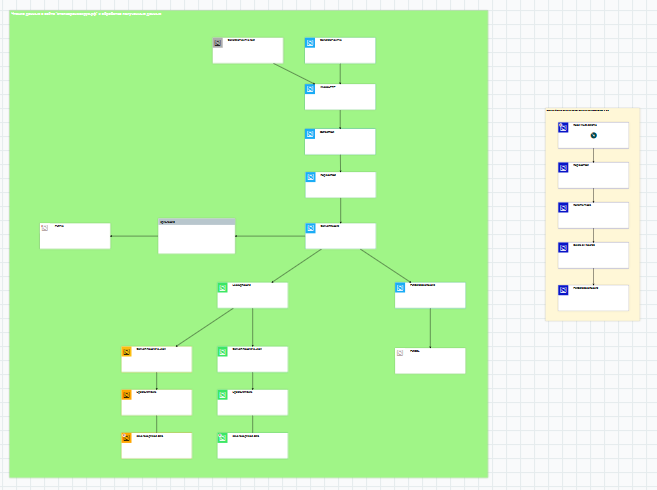Click green icon on last node of green chain
The height and width of the screenshot is (490, 657).
pos(222,438)
